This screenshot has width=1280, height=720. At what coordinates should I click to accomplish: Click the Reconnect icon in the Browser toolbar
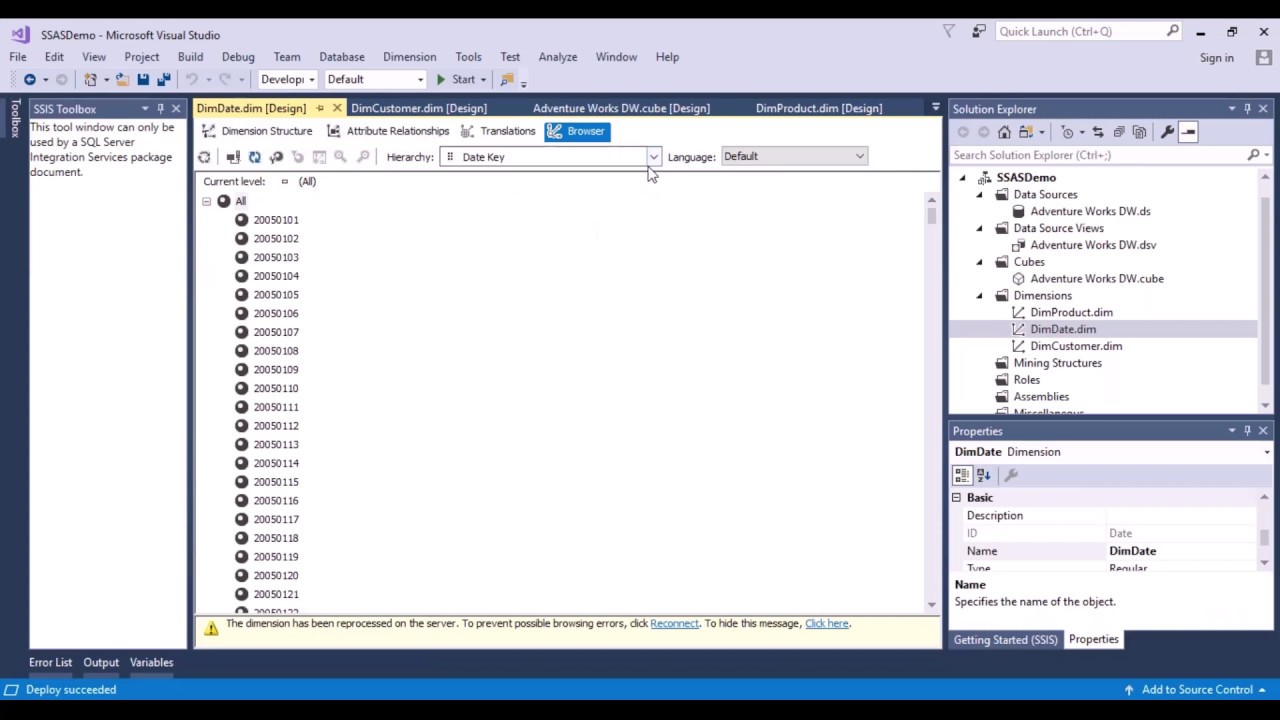tap(254, 157)
